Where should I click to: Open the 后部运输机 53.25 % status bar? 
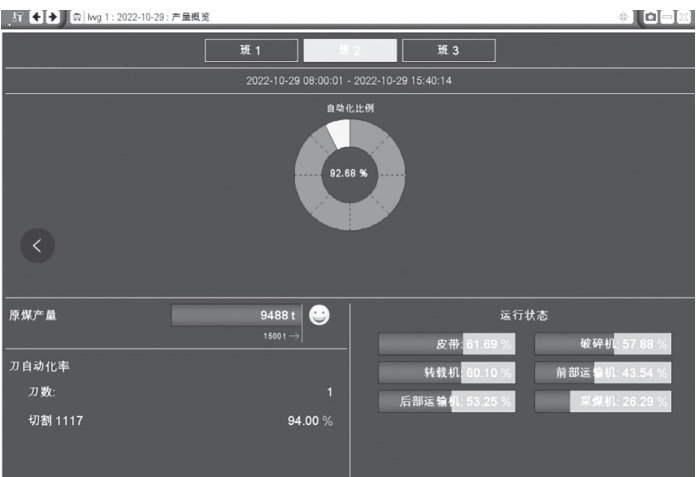tap(446, 402)
